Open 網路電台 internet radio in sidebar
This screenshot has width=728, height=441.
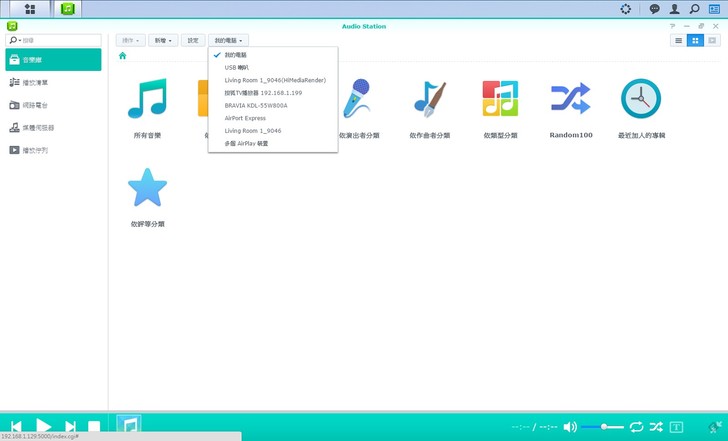[x=36, y=105]
